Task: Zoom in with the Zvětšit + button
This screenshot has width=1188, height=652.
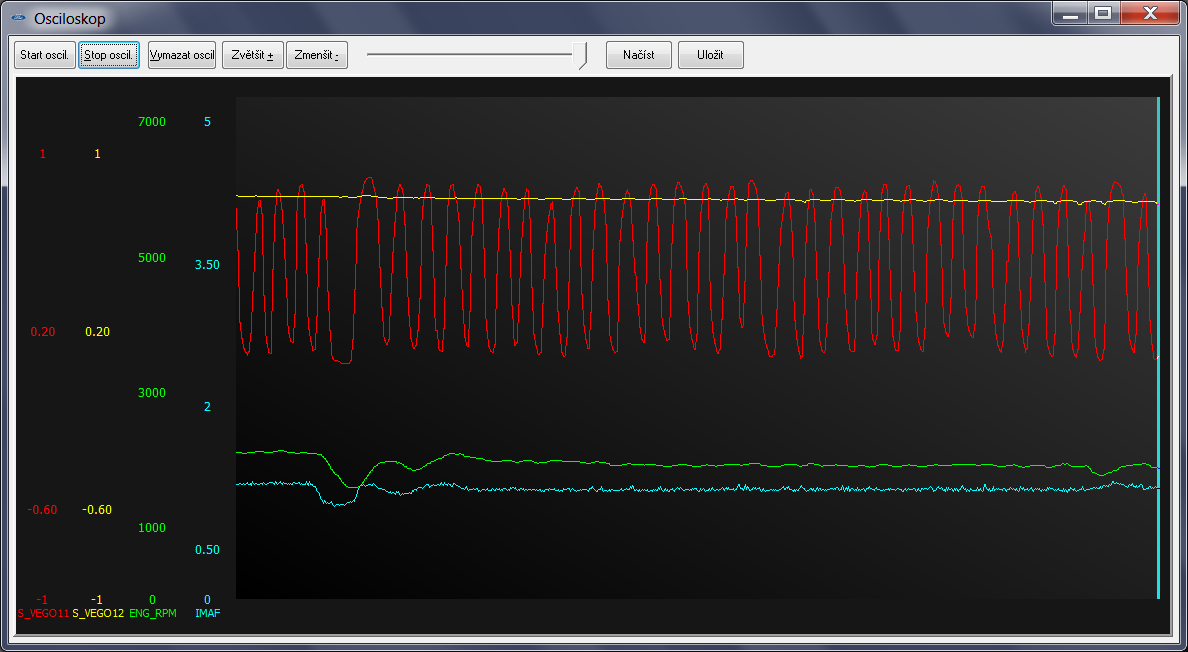Action: pyautogui.click(x=253, y=55)
